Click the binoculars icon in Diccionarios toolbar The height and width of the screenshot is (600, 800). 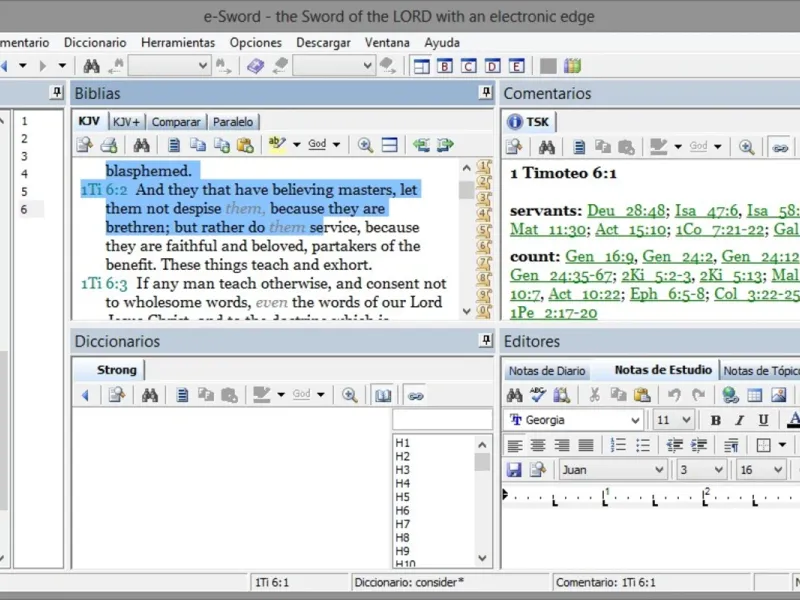(x=149, y=395)
